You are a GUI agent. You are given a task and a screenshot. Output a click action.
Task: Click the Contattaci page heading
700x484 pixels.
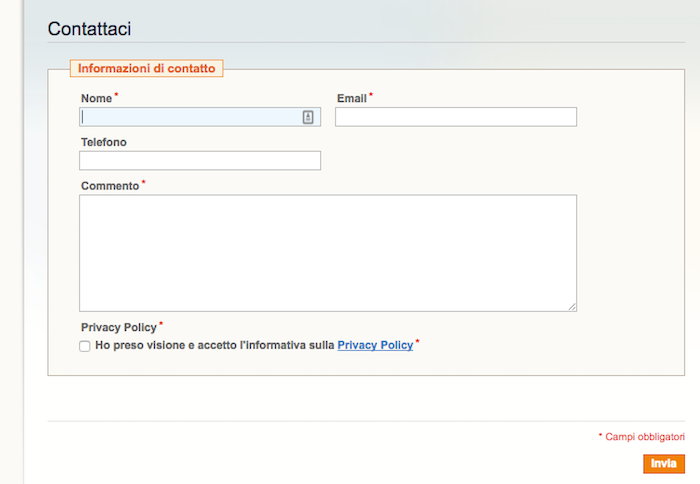tap(89, 29)
